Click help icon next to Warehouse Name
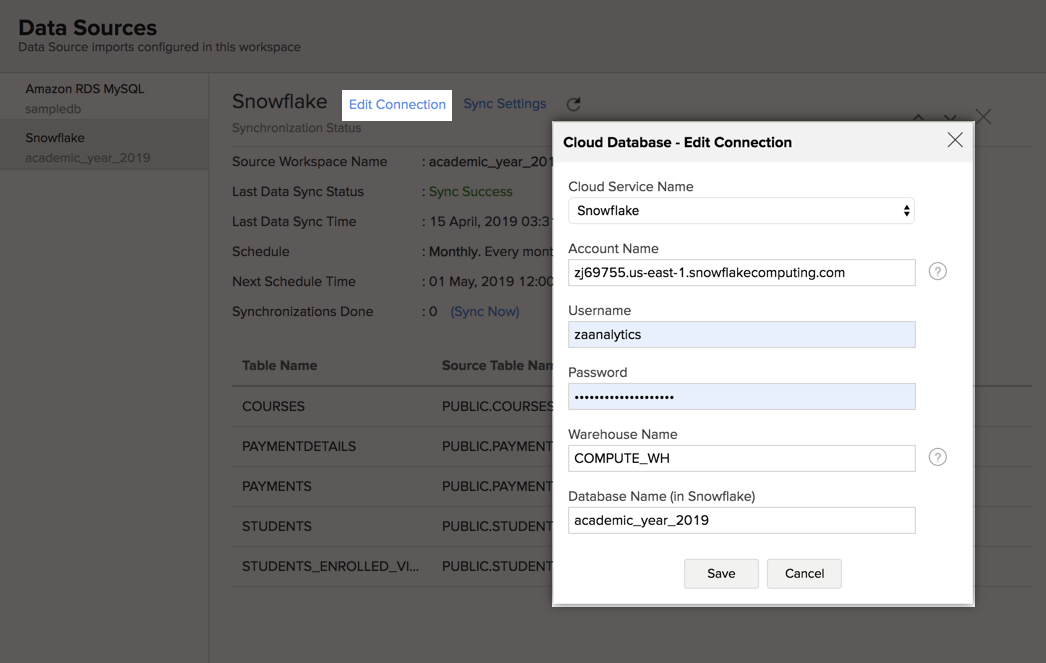 [937, 457]
